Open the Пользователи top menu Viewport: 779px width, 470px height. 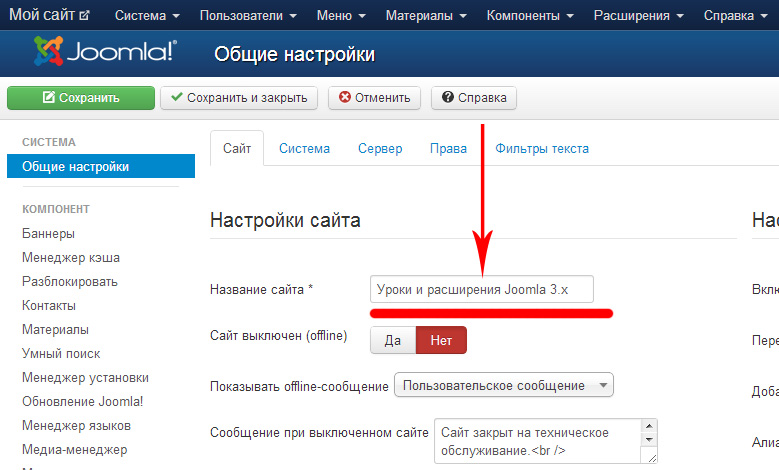pyautogui.click(x=248, y=16)
